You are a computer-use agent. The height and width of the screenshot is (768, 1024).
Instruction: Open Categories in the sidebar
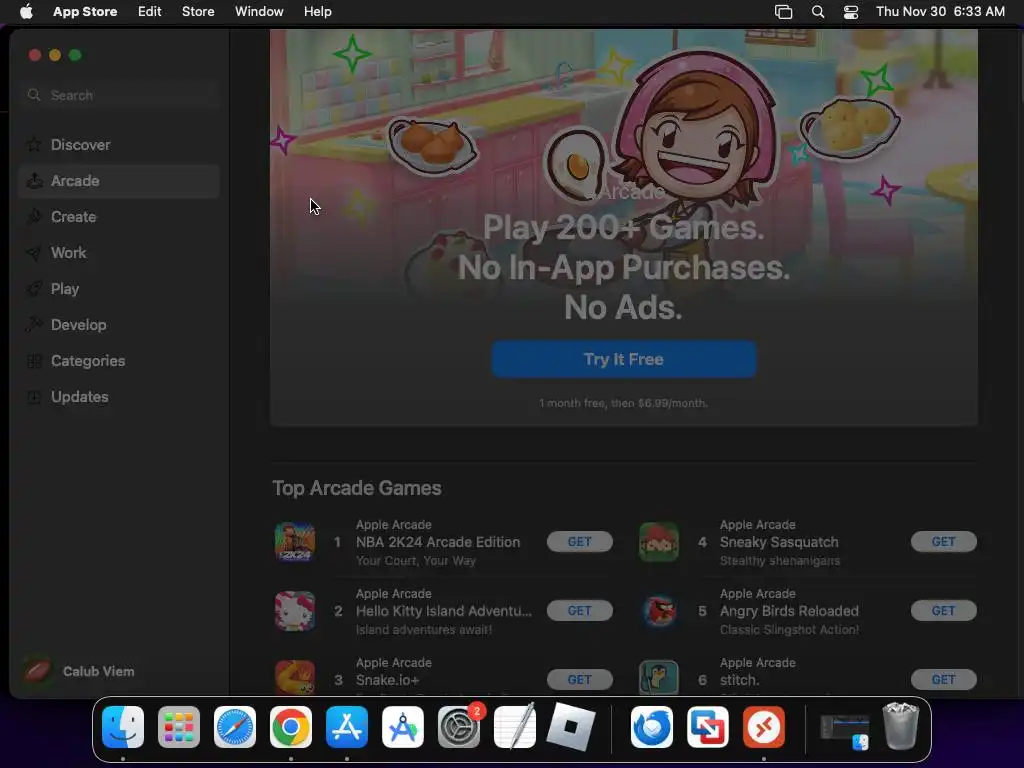pyautogui.click(x=119, y=360)
